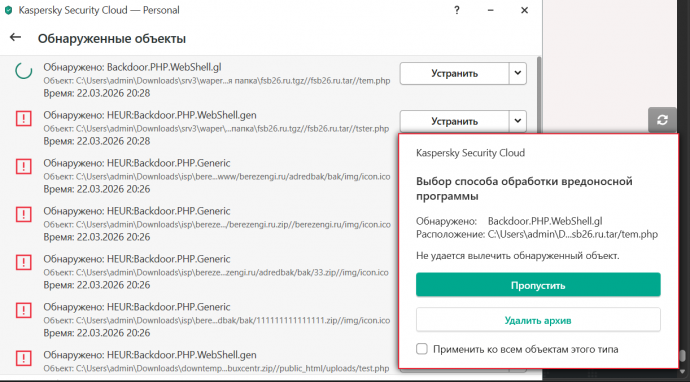Viewport: 690px width, 382px height.
Task: Close the Kaspersky Security Cloud window
Action: [524, 10]
